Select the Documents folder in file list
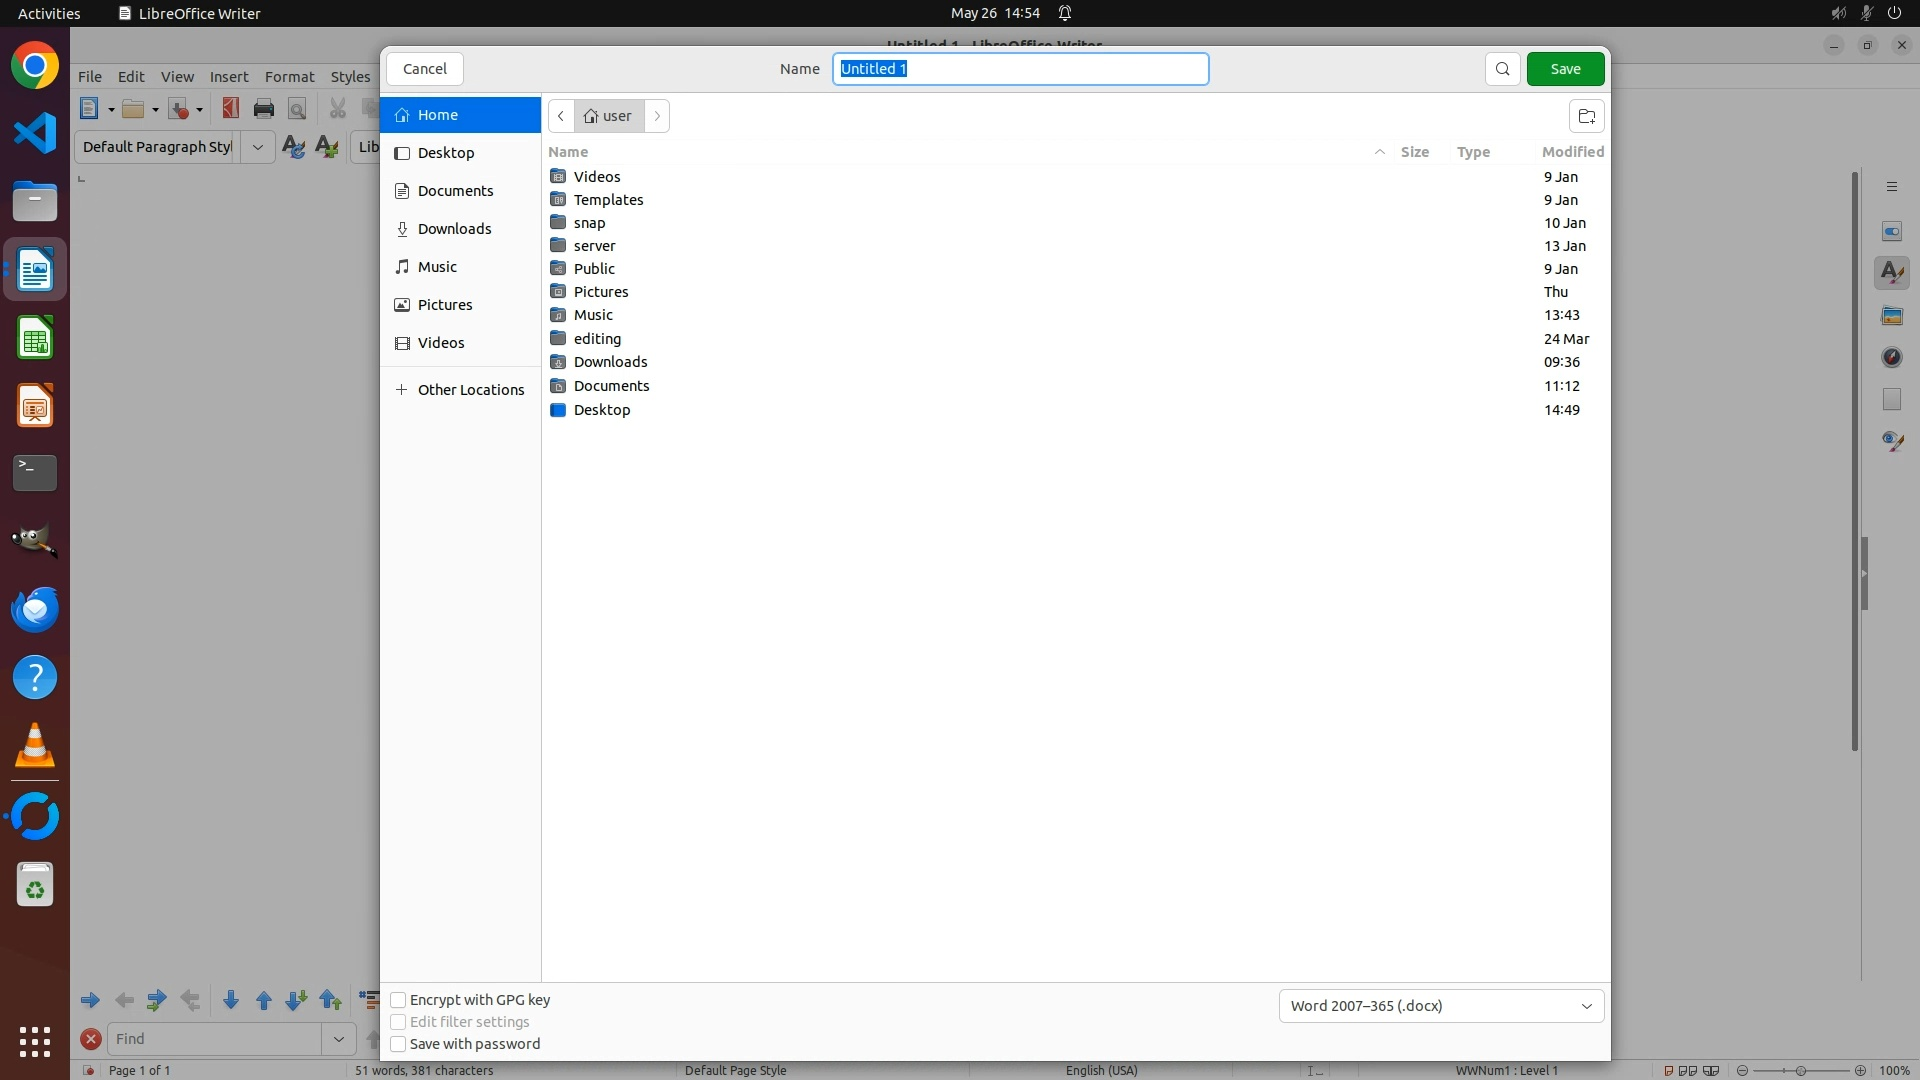The width and height of the screenshot is (1920, 1080). tap(611, 386)
